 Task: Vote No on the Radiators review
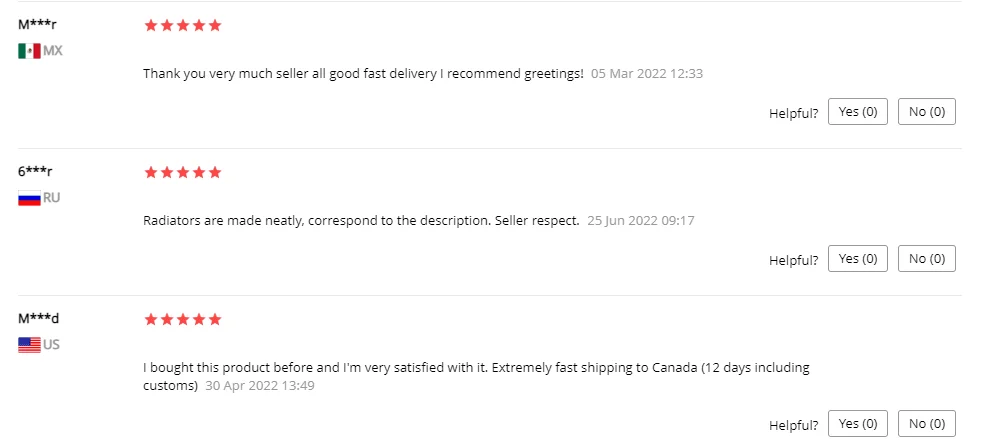pos(927,259)
